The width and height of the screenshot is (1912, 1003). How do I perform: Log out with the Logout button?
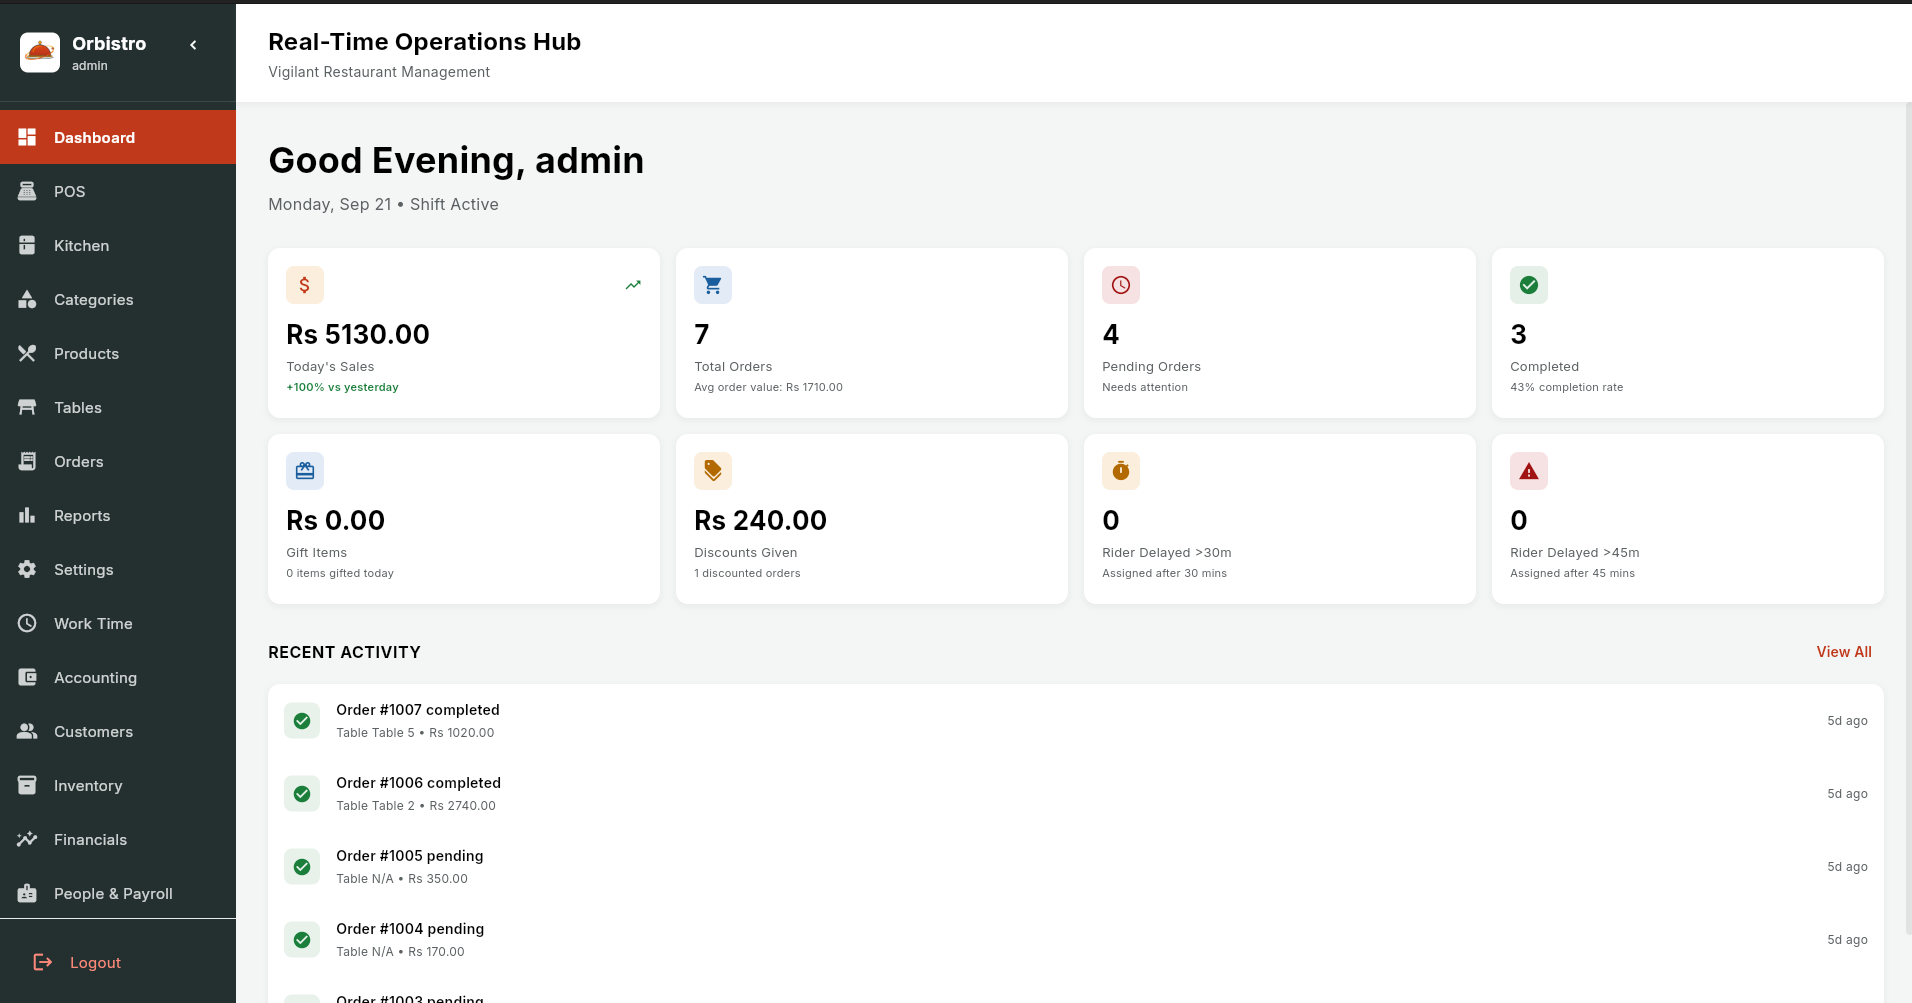click(x=77, y=962)
